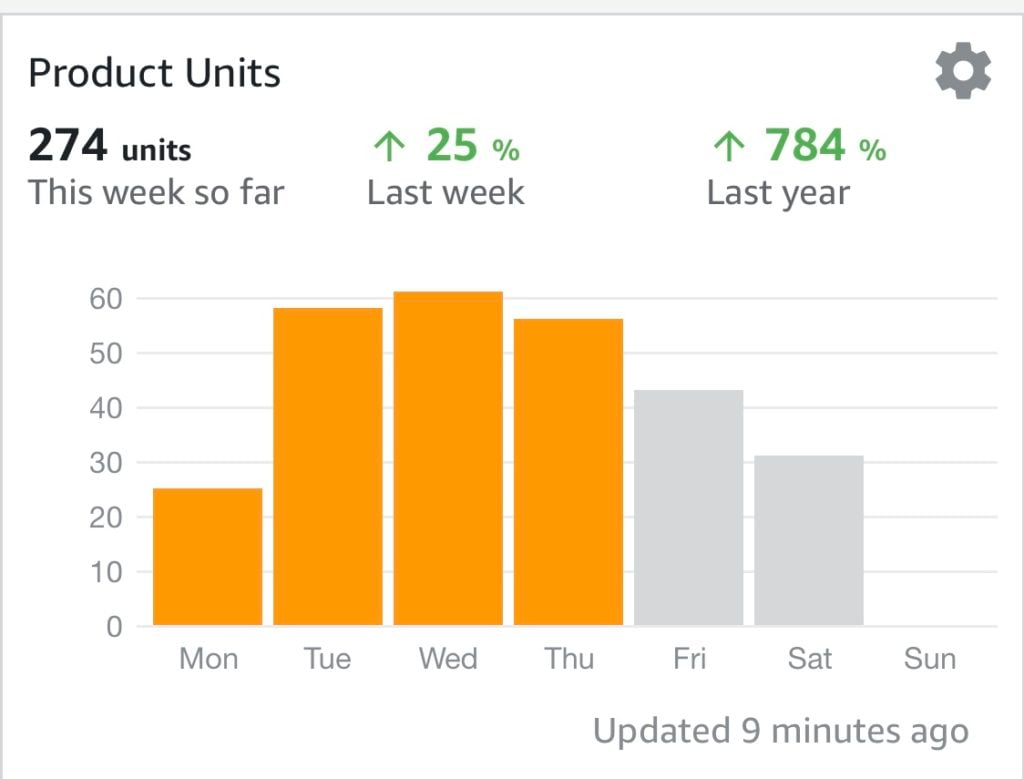The image size is (1024, 779).
Task: Click the Product Units title
Action: coord(155,73)
